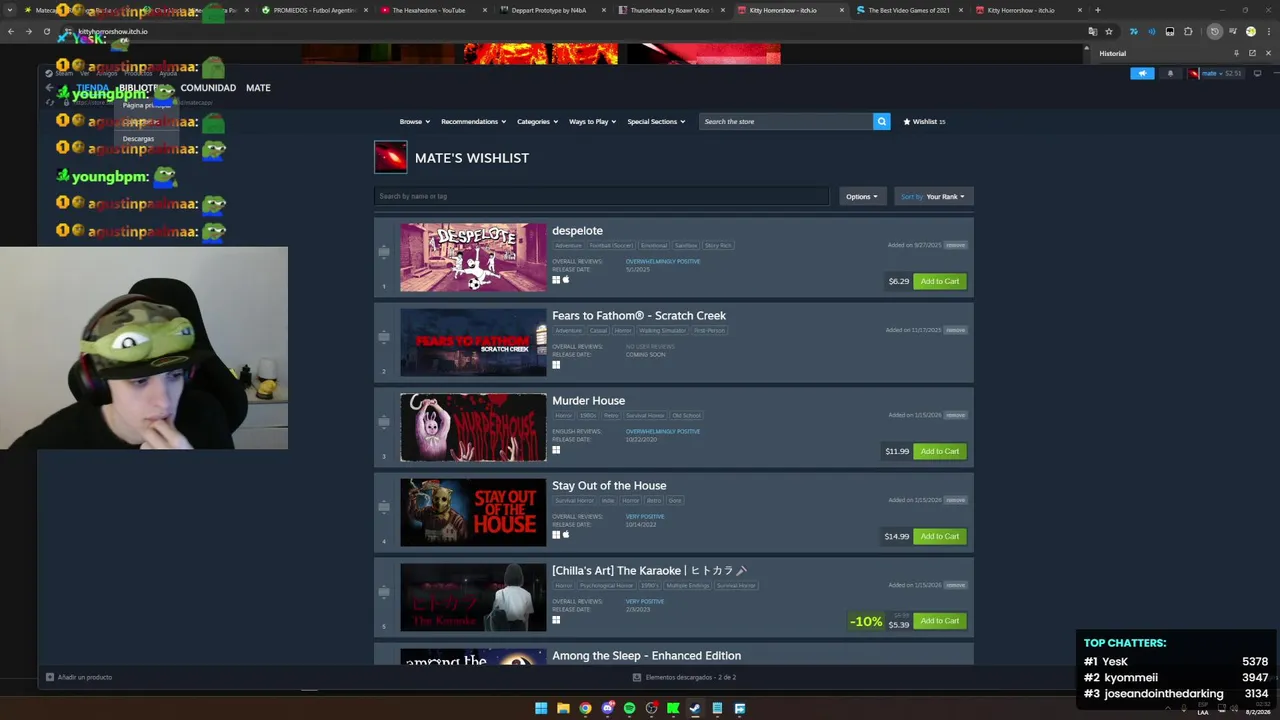The height and width of the screenshot is (720, 1280).
Task: Add despelote to cart
Action: click(x=940, y=281)
